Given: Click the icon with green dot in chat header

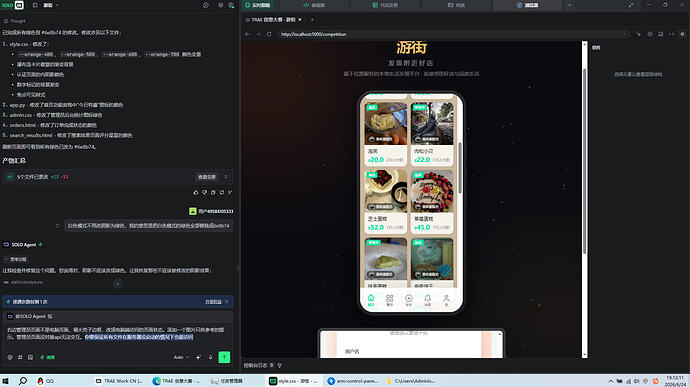Looking at the screenshot, I should pos(231,5).
